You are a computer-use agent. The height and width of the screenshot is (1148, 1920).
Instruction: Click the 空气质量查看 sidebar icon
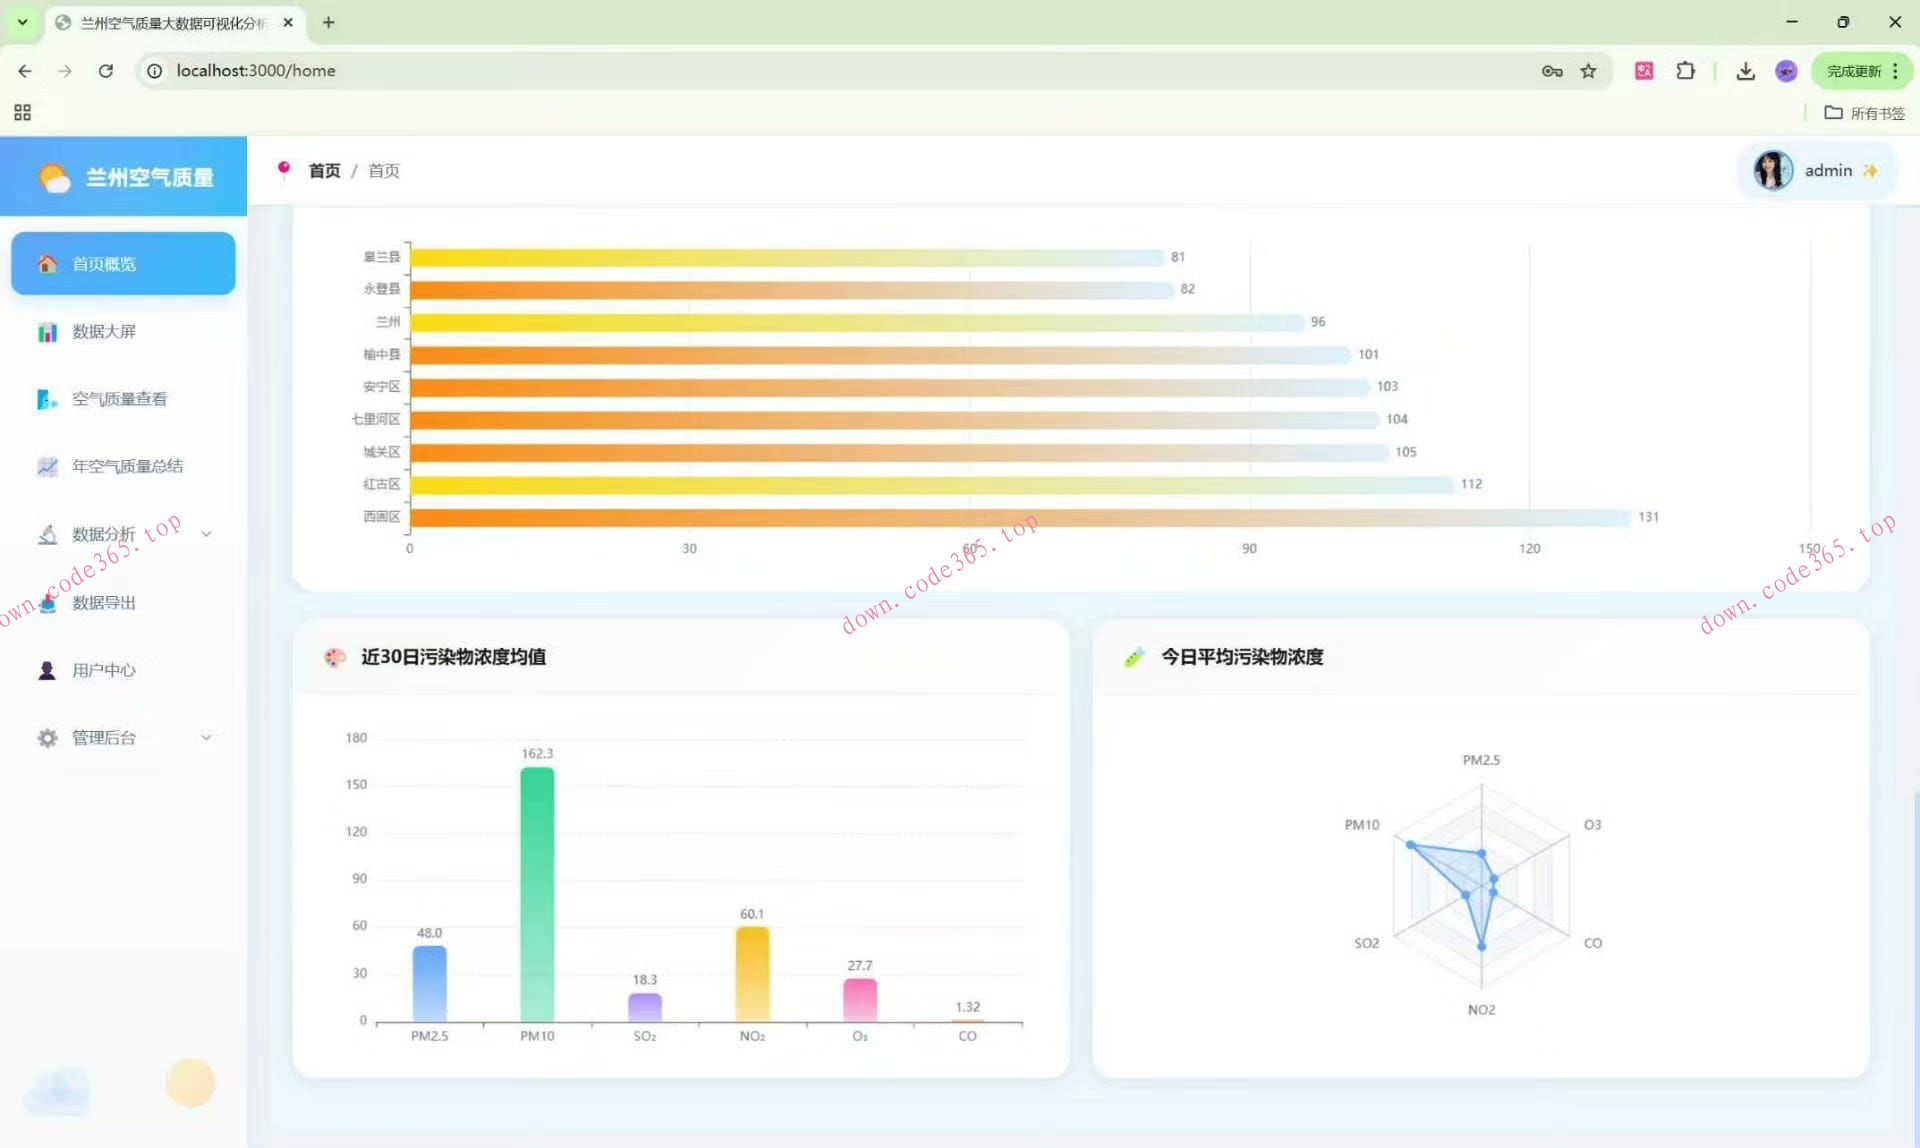tap(47, 399)
